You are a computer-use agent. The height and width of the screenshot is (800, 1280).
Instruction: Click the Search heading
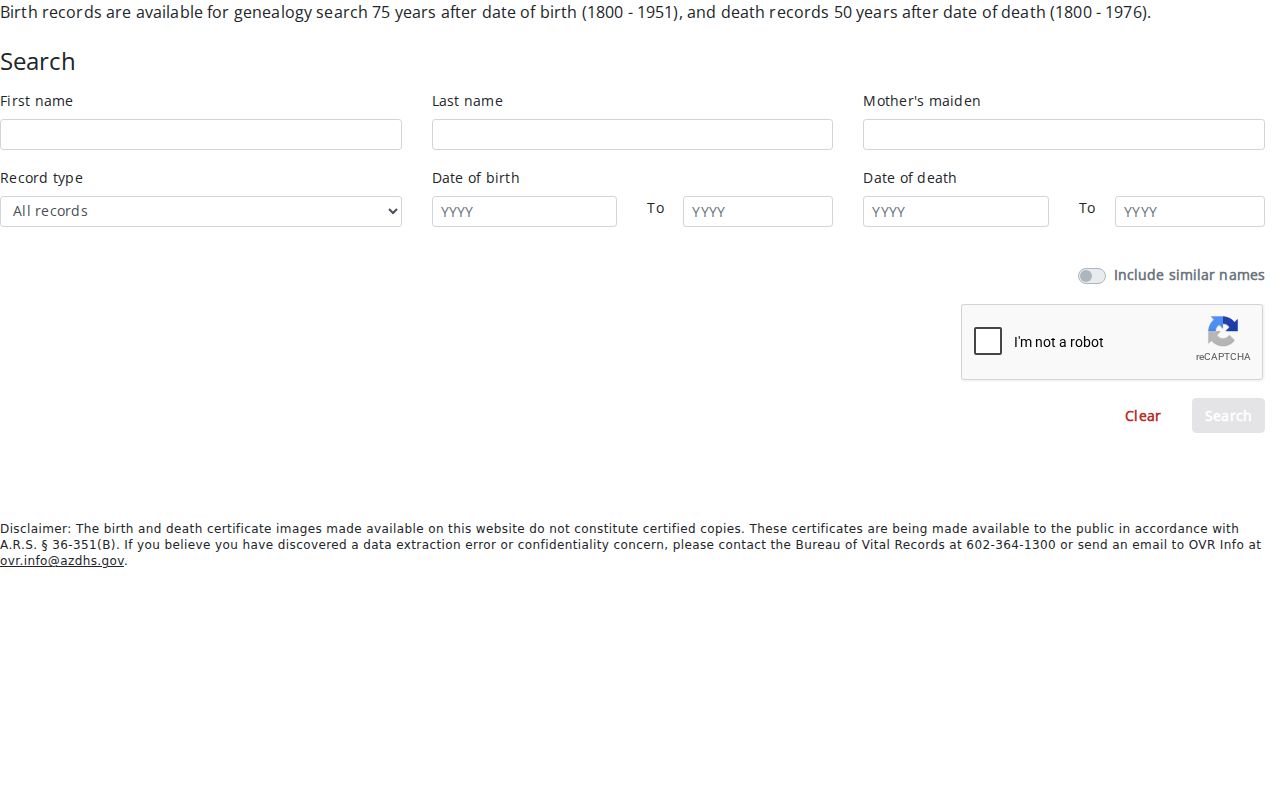38,61
